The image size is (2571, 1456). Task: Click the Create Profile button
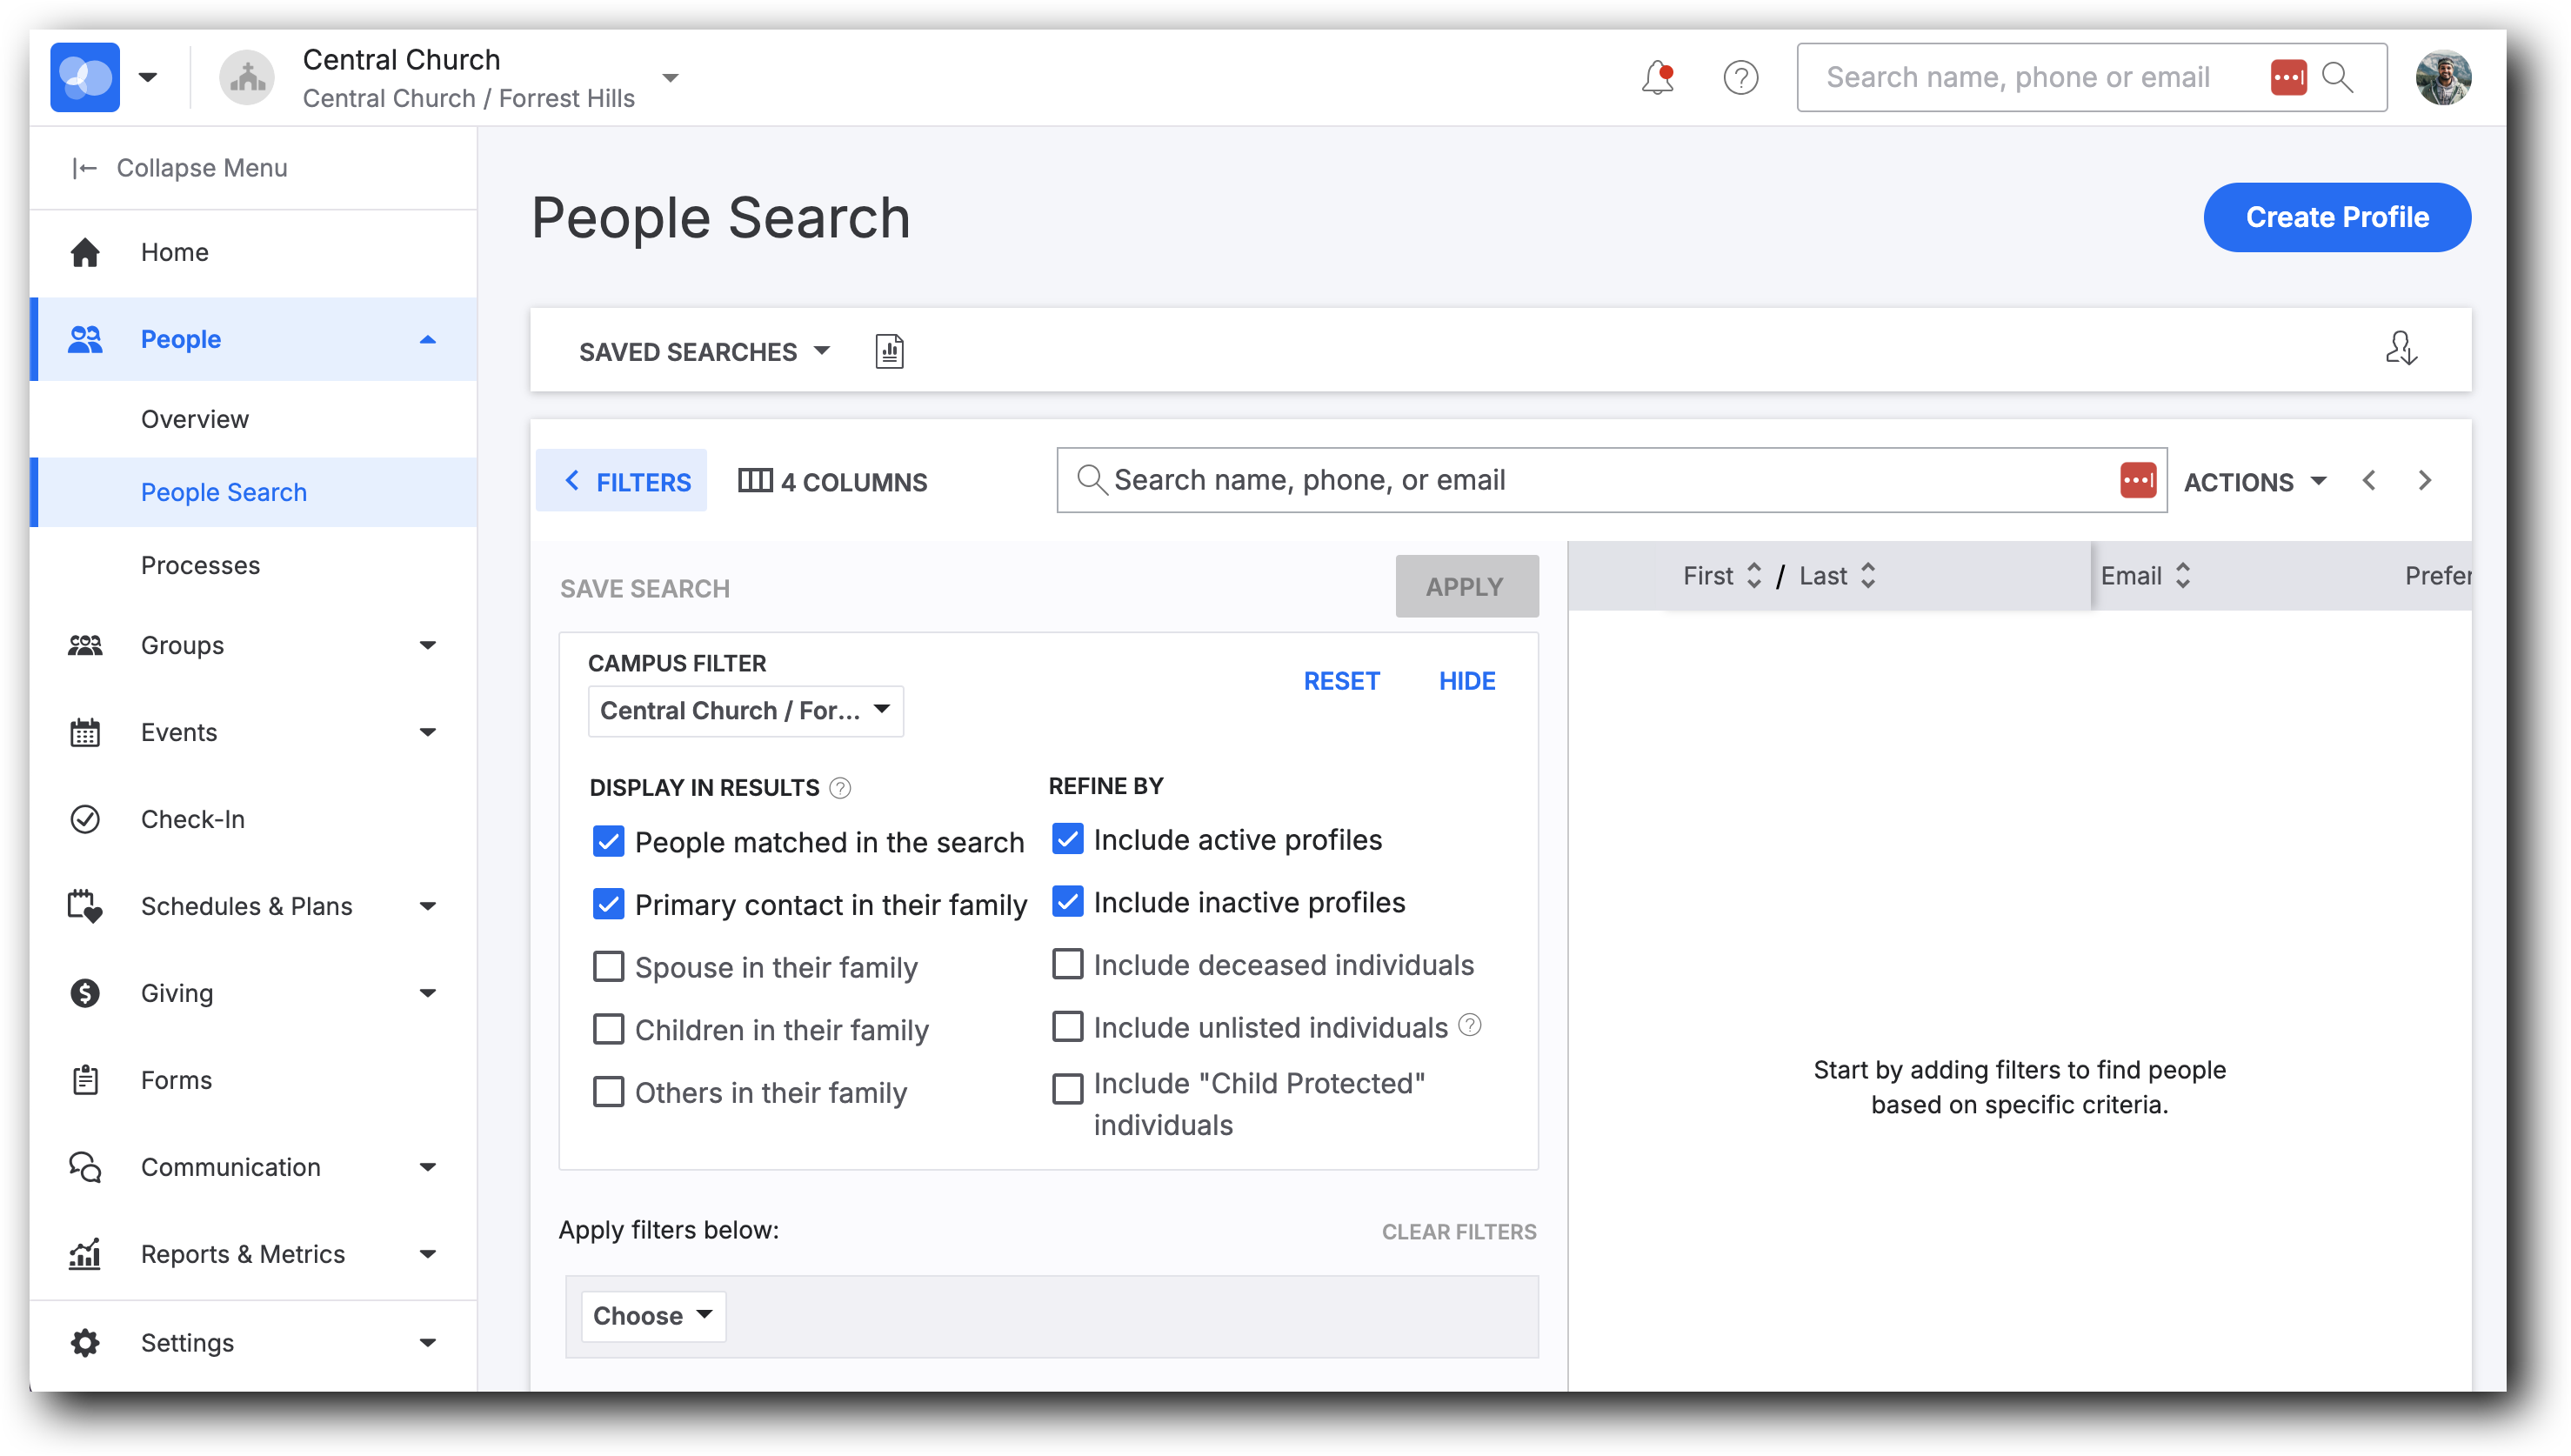[x=2336, y=217]
